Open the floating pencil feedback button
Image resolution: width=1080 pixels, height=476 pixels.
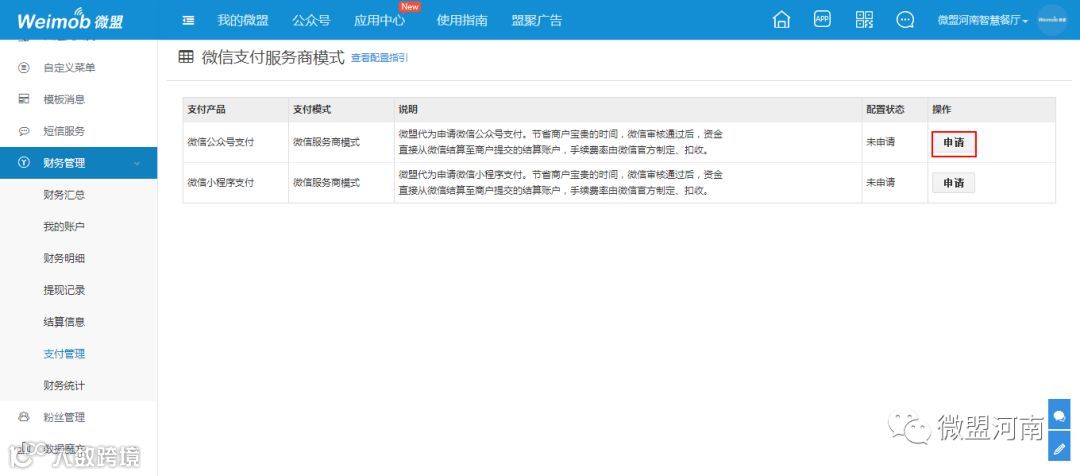pos(1059,447)
